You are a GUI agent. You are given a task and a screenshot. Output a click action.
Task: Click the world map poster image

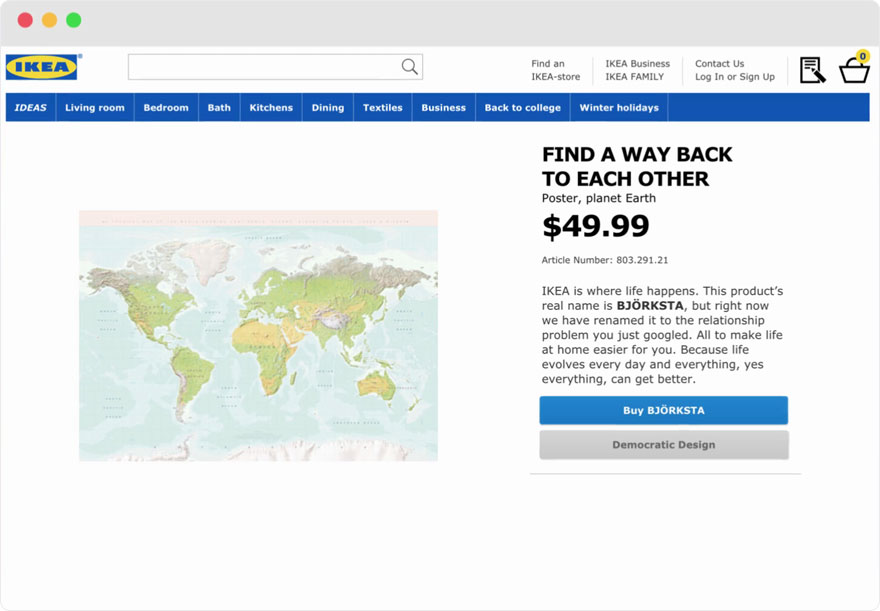pos(258,336)
